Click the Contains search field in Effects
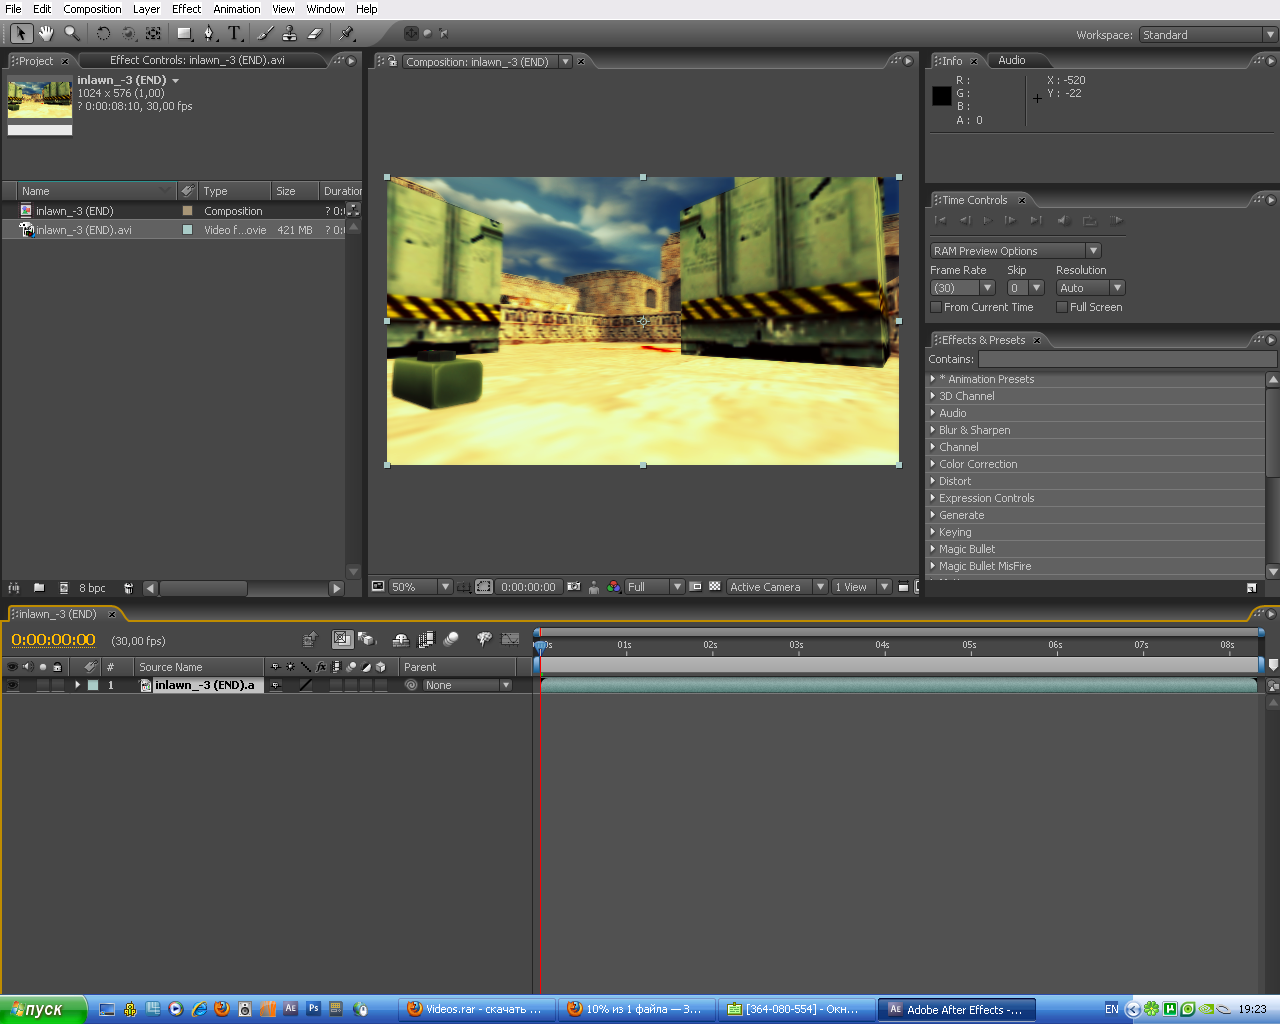The image size is (1280, 1024). pos(1126,359)
